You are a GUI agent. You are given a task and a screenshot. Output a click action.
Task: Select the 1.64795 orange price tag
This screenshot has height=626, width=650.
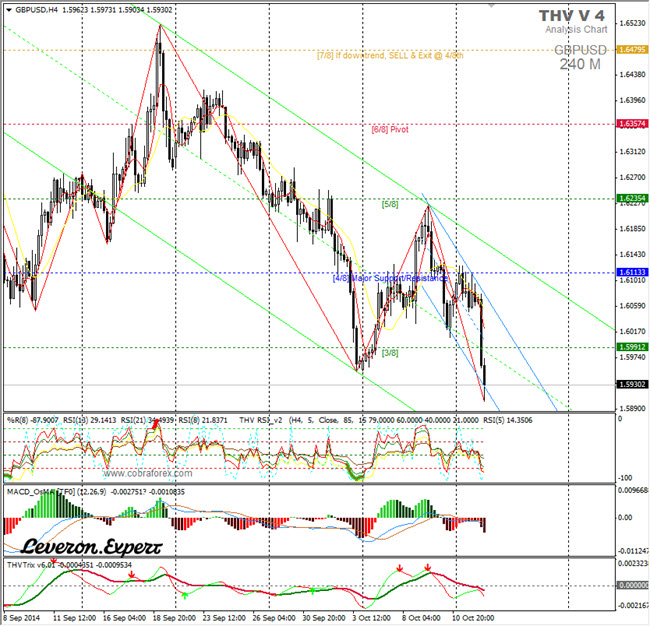[x=631, y=49]
